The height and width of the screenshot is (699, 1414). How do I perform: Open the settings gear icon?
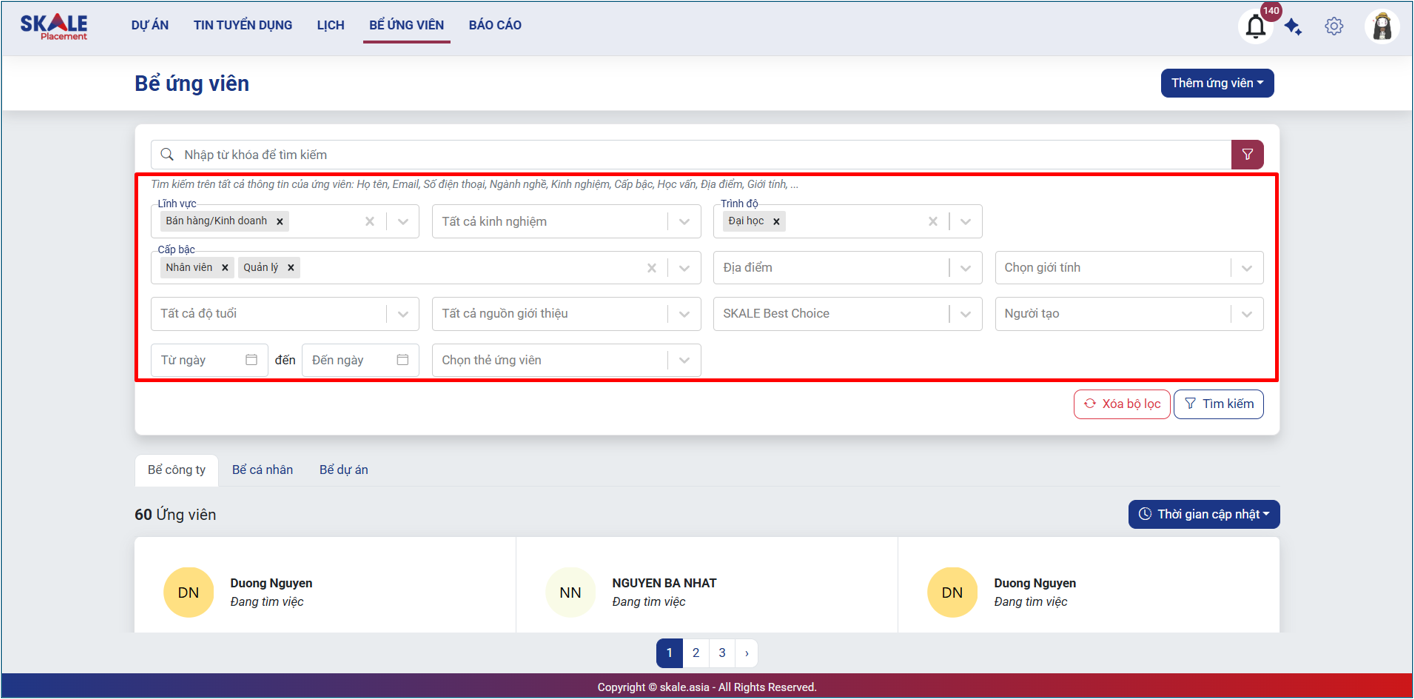click(x=1334, y=27)
